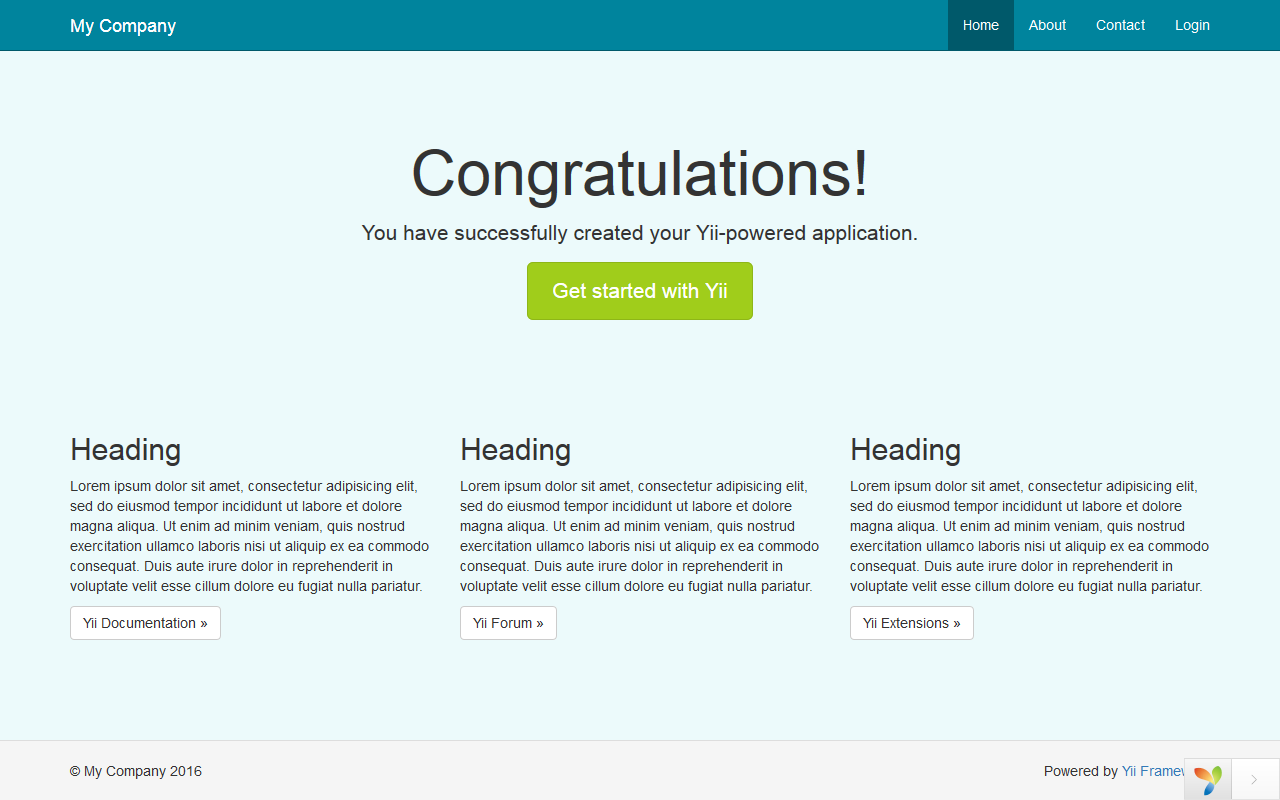The width and height of the screenshot is (1280, 800).
Task: Open the Home navigation item
Action: tap(981, 25)
